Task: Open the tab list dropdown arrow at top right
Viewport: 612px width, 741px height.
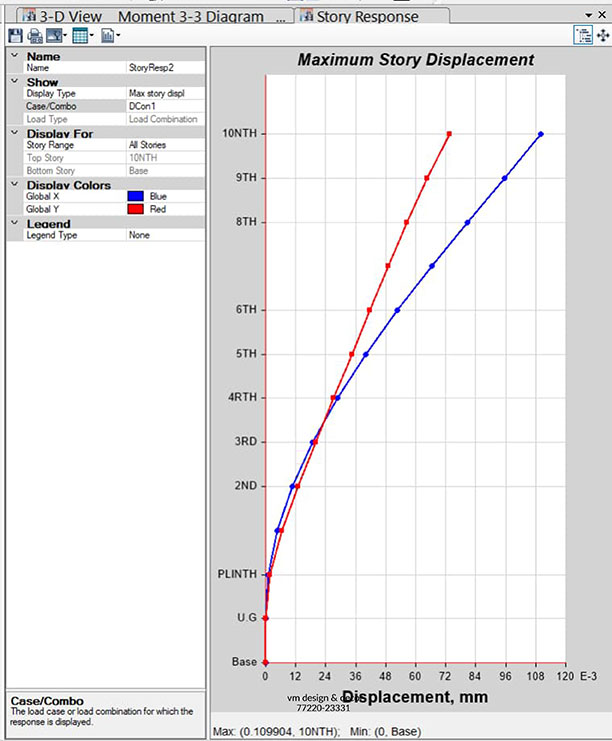Action: (x=588, y=16)
